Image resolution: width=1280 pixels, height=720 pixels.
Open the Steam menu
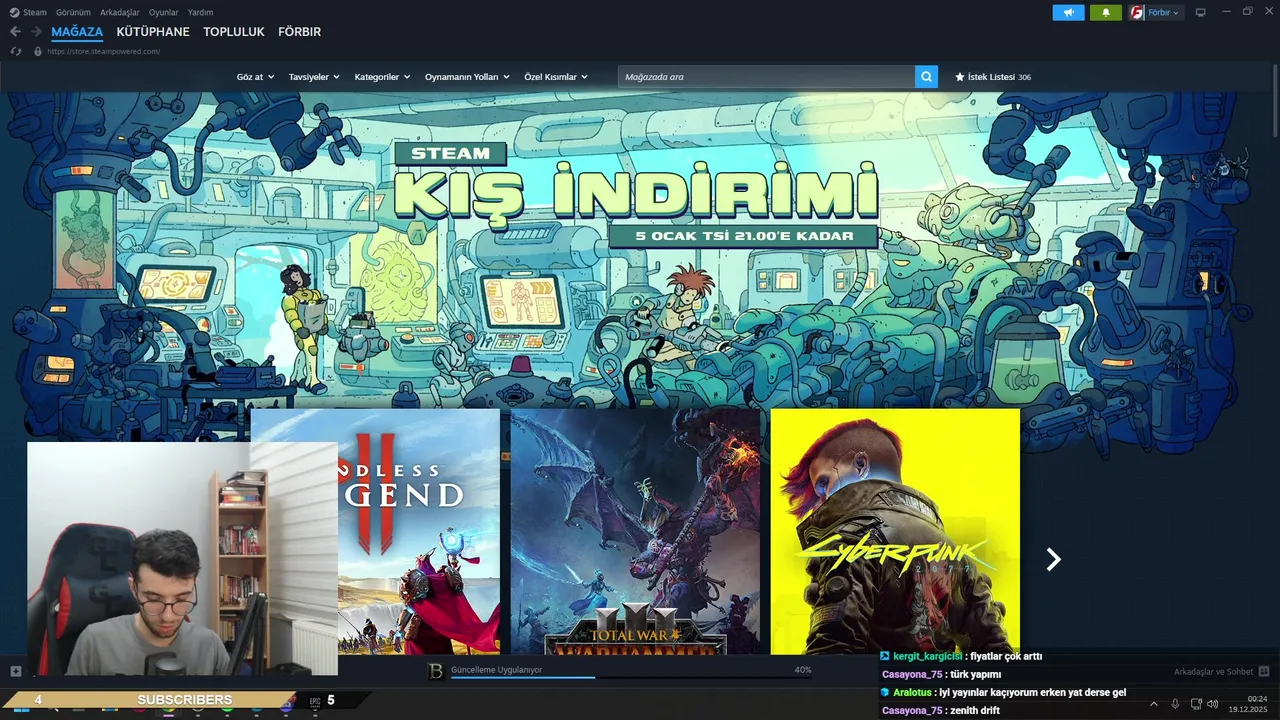coord(29,13)
